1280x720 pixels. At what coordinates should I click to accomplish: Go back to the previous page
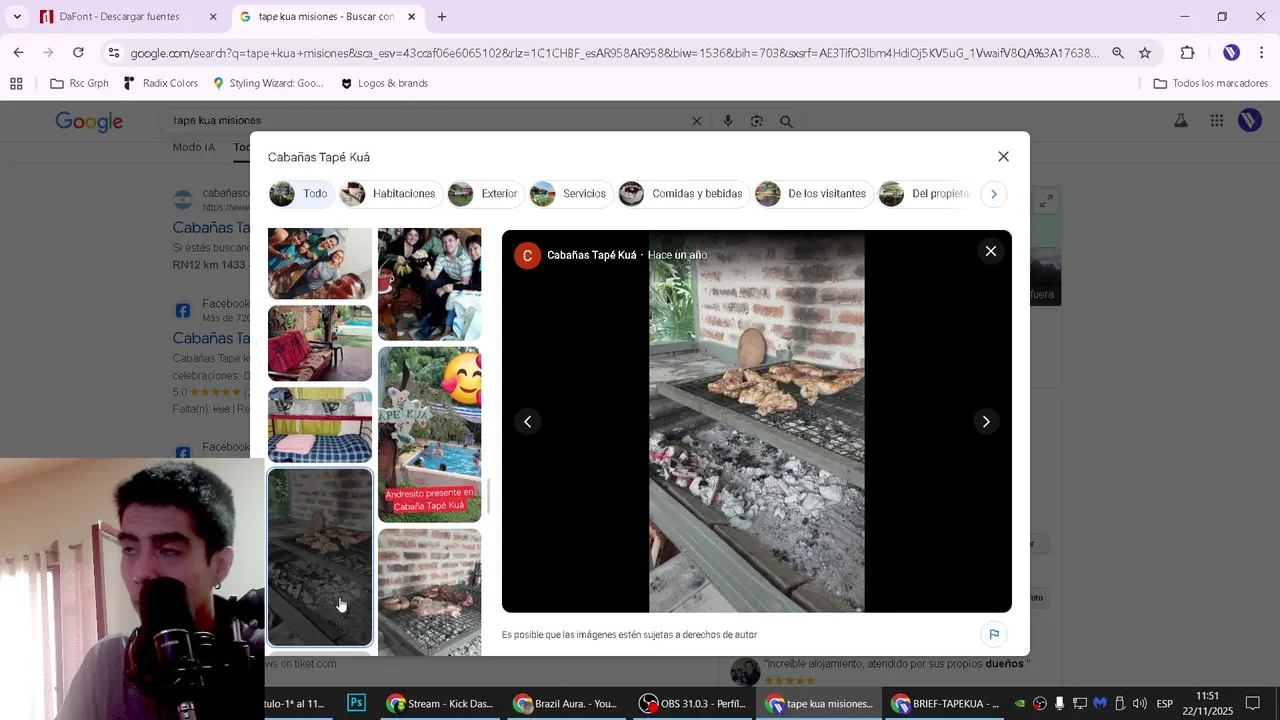tap(19, 53)
